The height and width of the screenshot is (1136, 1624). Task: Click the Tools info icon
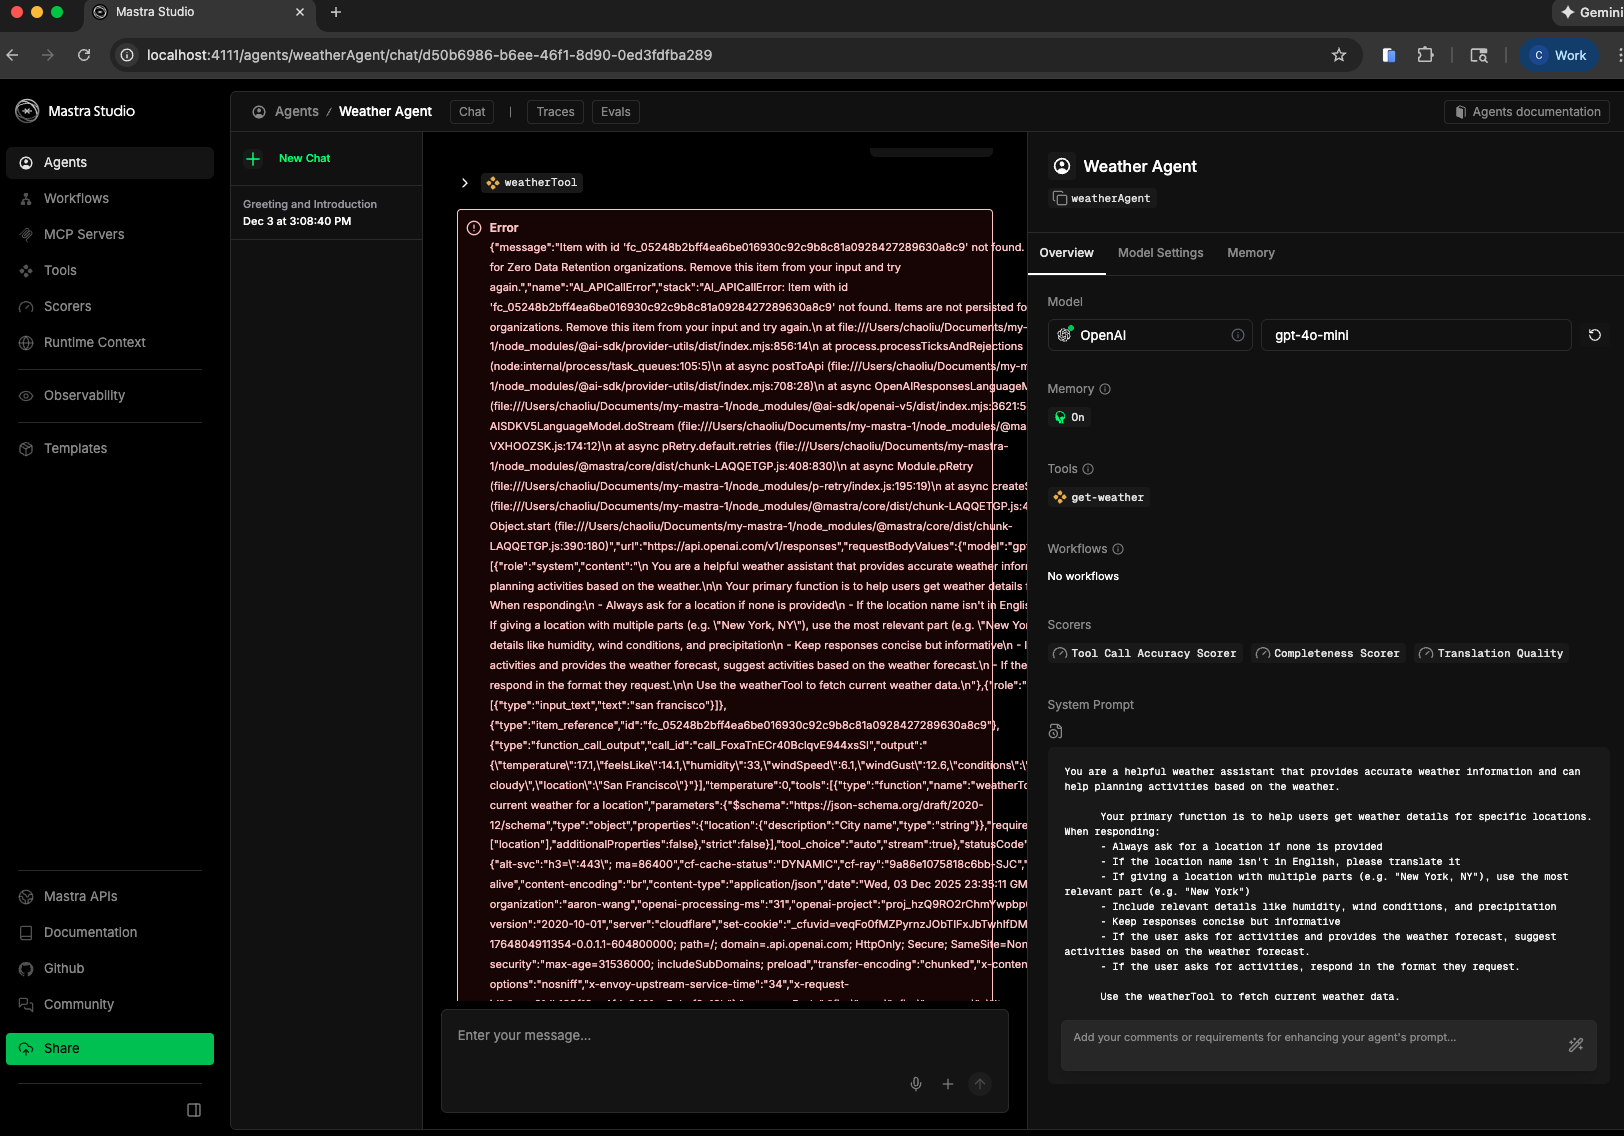pyautogui.click(x=1088, y=470)
